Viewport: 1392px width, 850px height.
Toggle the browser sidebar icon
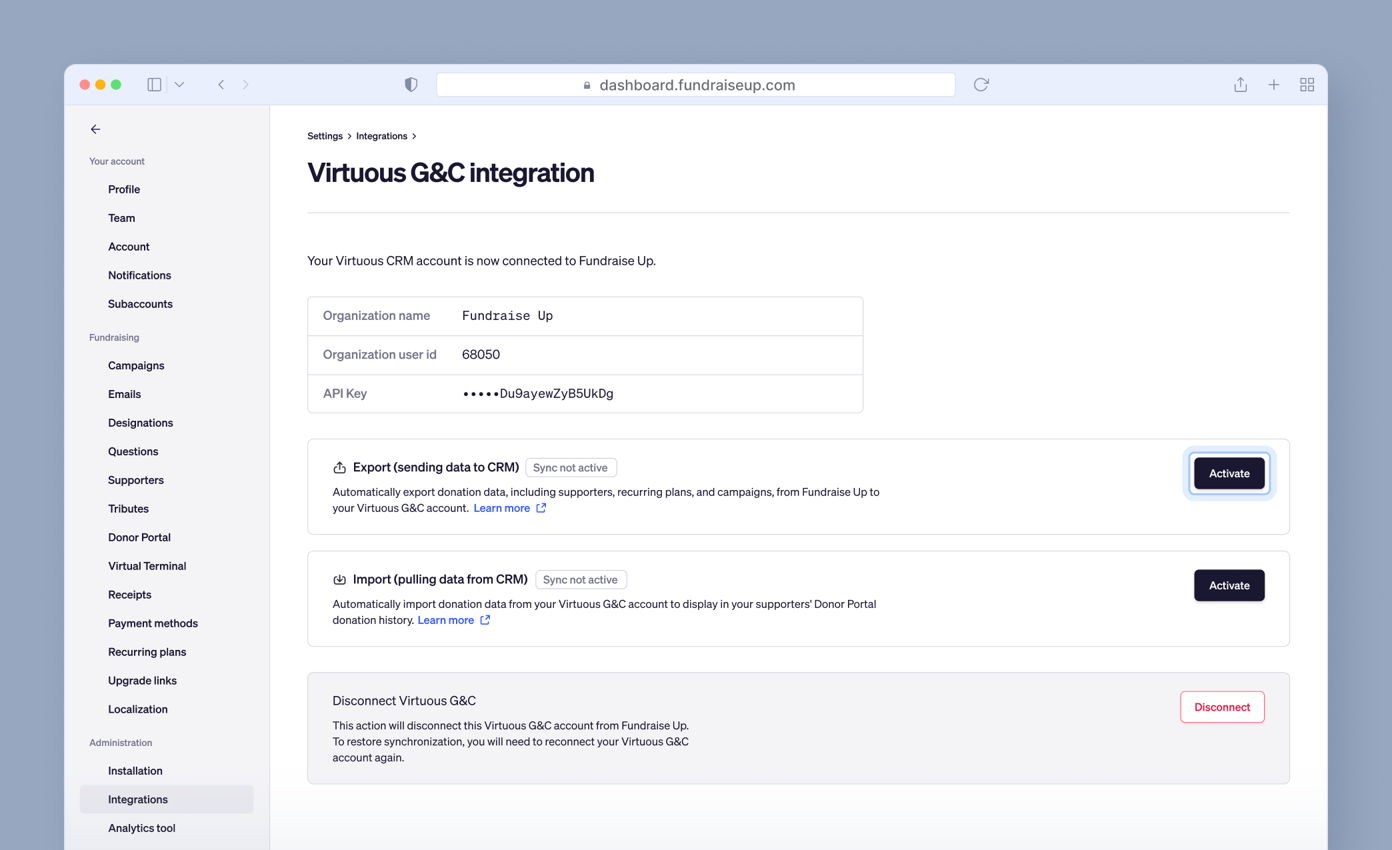click(154, 84)
